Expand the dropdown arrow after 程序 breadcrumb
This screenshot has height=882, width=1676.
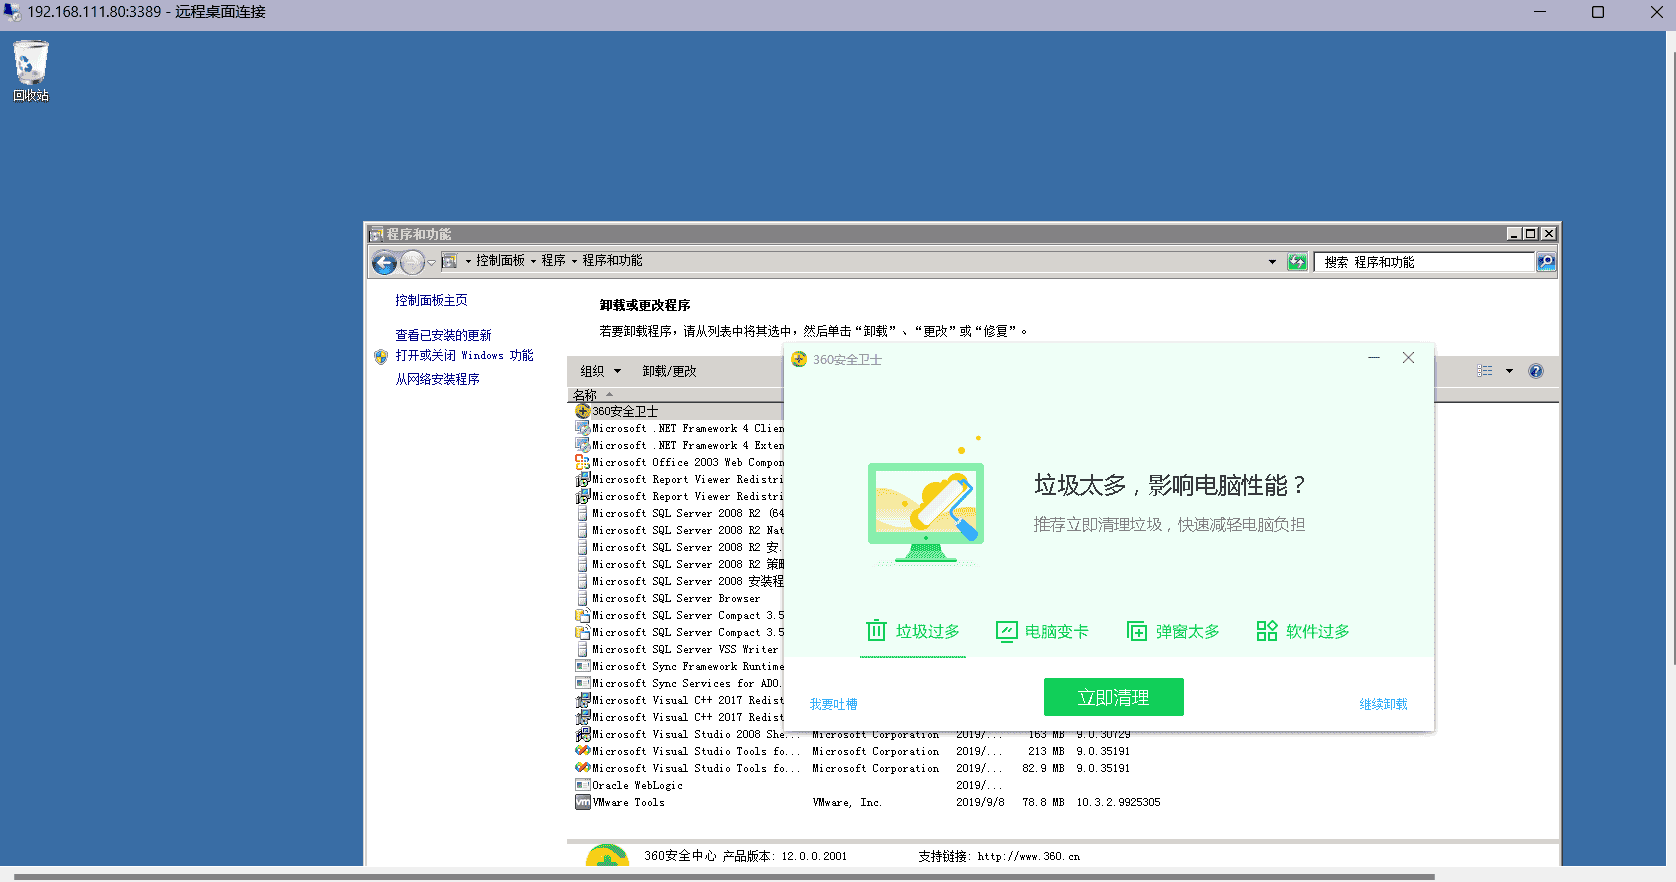coord(574,261)
